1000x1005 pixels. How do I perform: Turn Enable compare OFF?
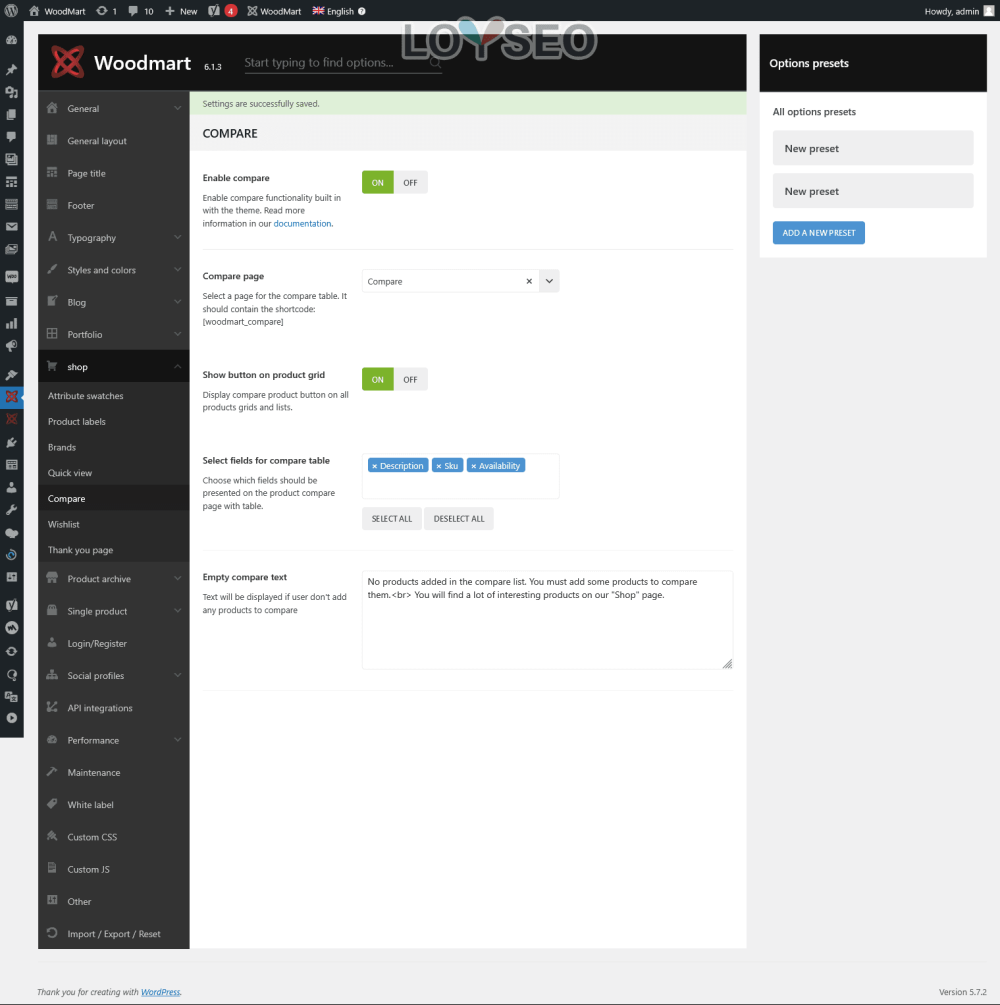click(x=410, y=183)
